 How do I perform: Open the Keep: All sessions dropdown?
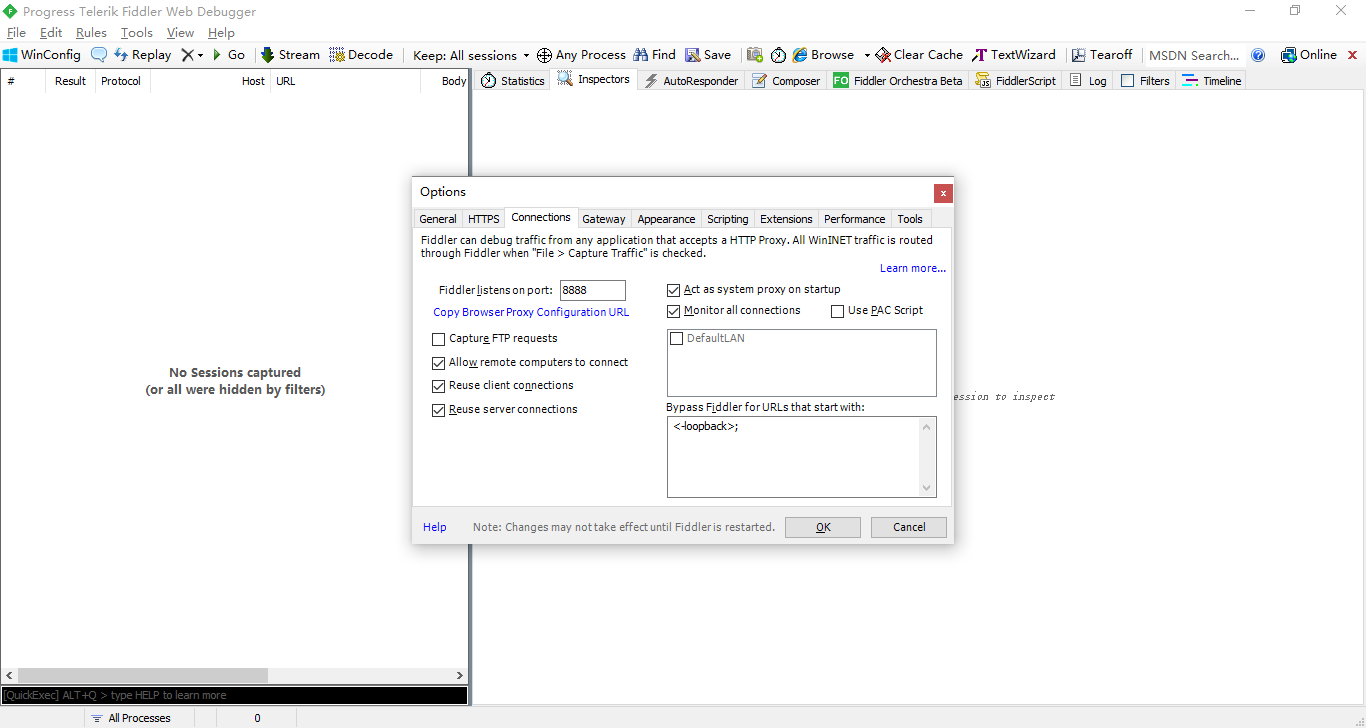(471, 55)
